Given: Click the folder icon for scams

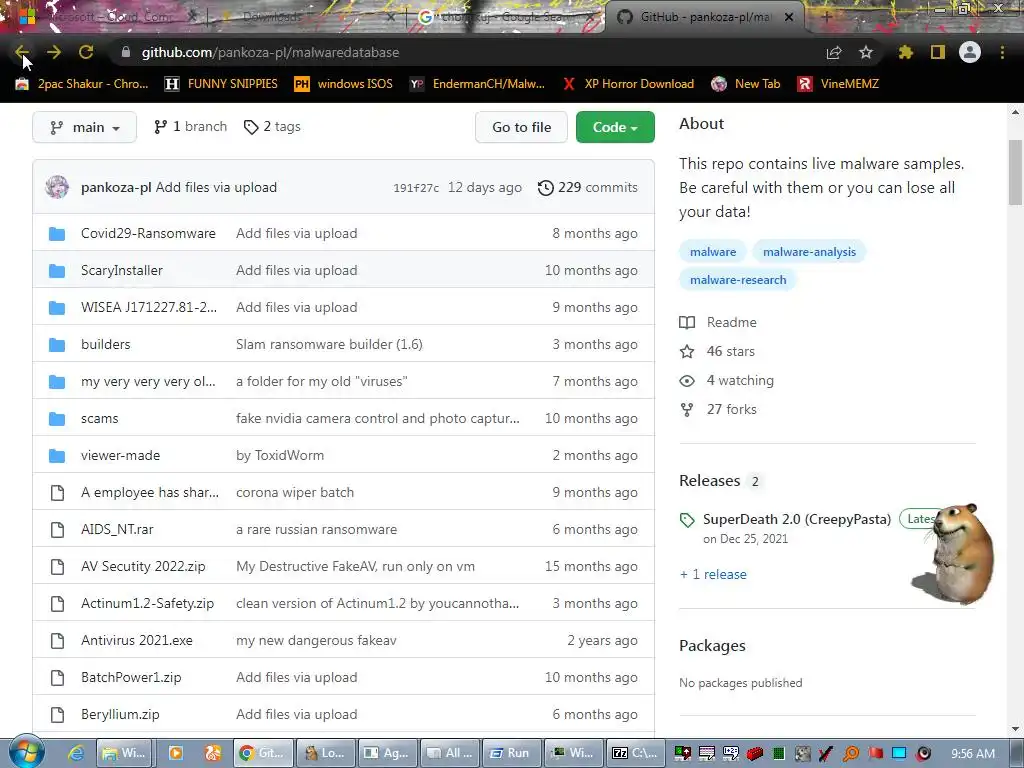Looking at the screenshot, I should (57, 419).
